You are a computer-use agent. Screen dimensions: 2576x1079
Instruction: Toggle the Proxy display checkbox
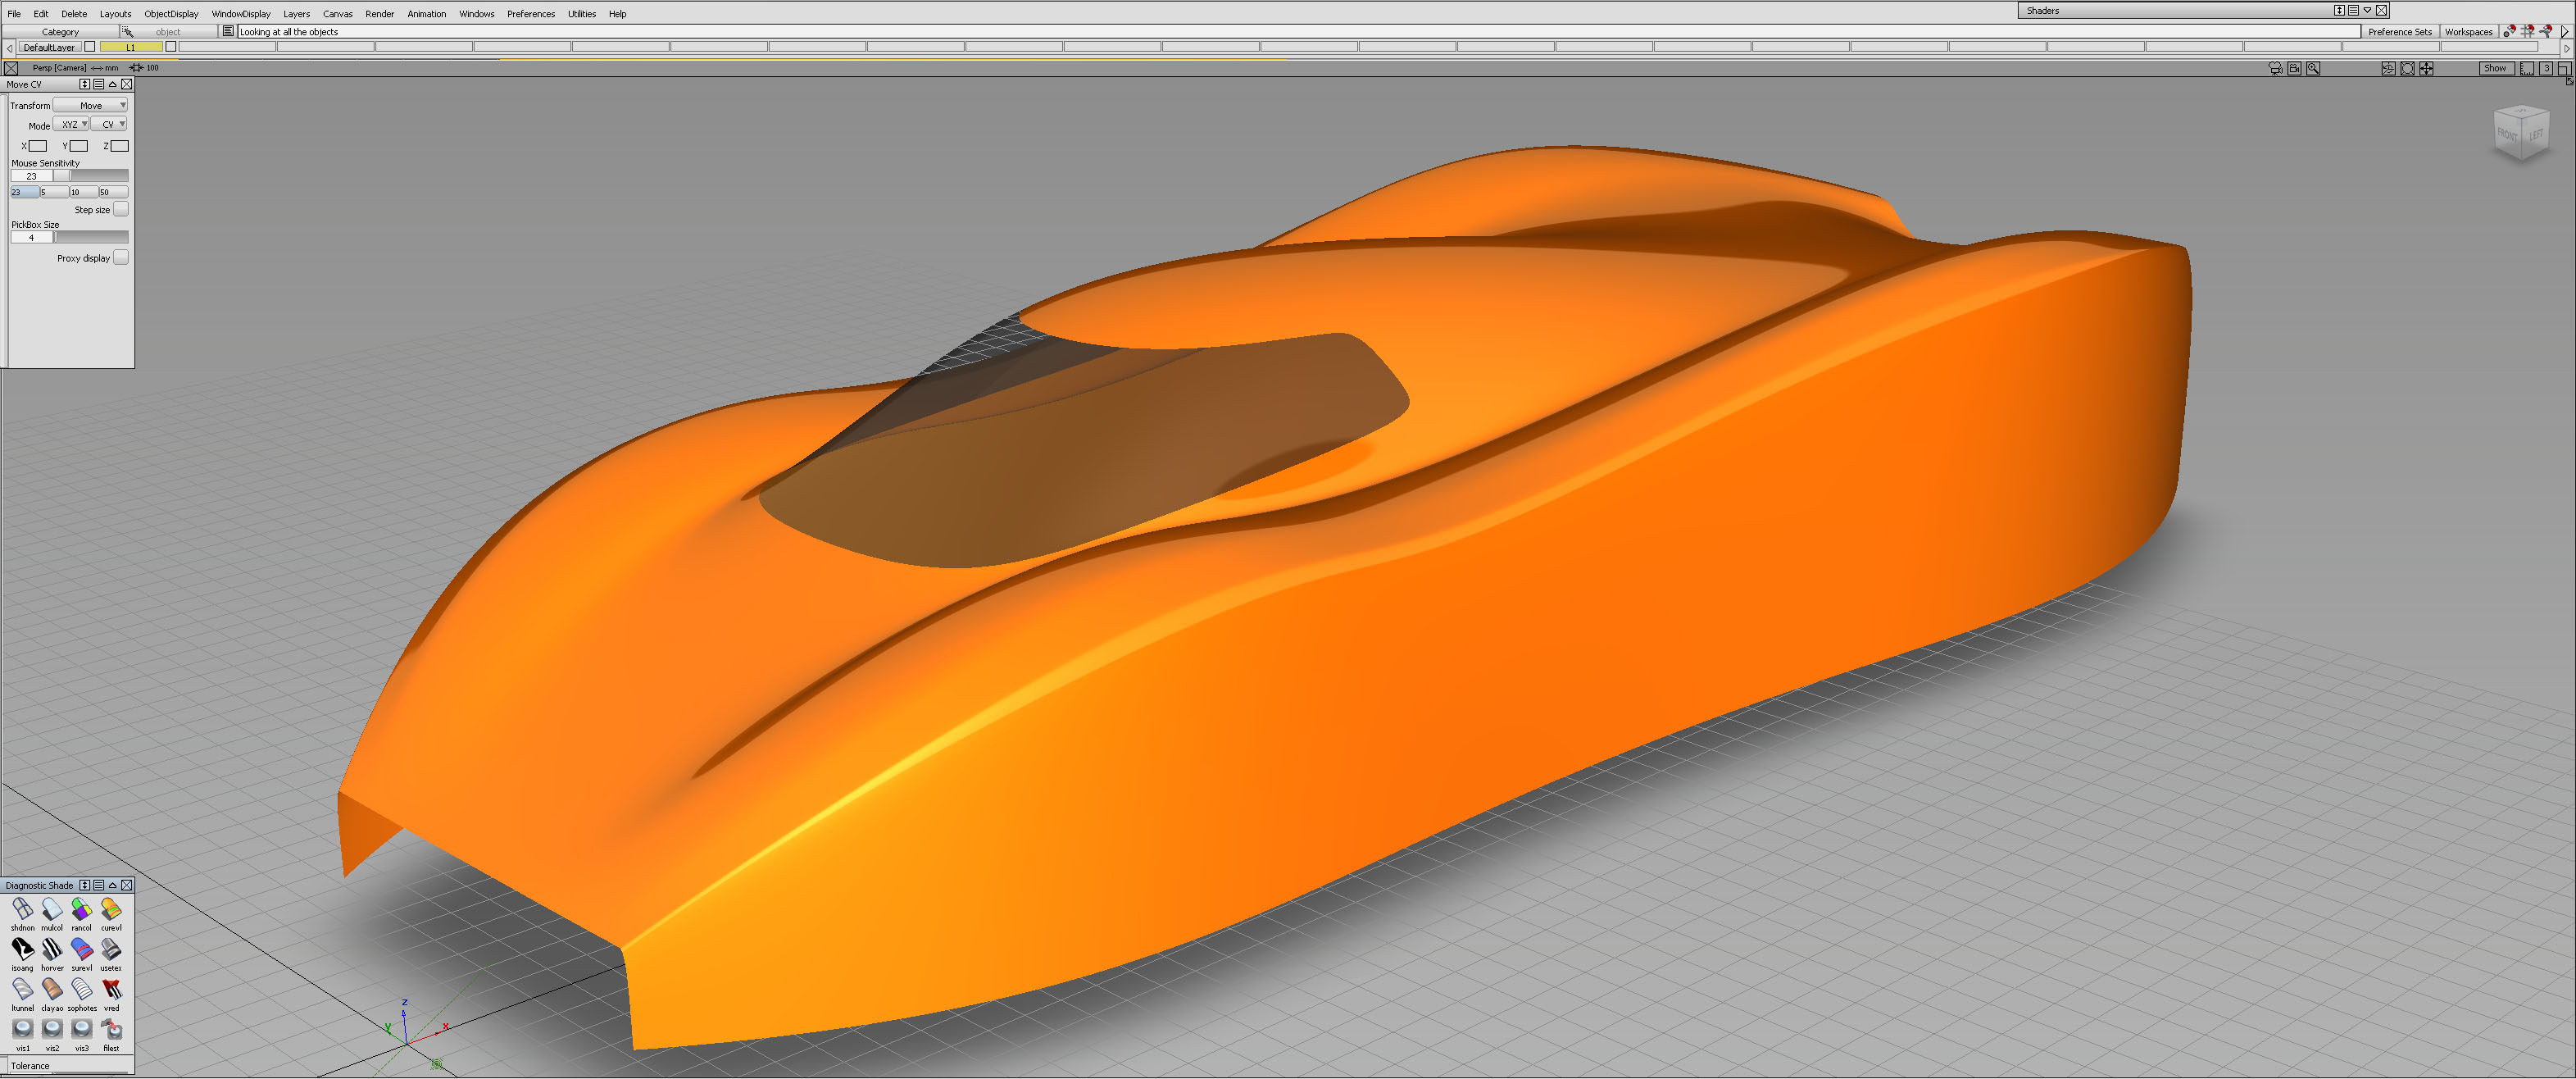(121, 257)
